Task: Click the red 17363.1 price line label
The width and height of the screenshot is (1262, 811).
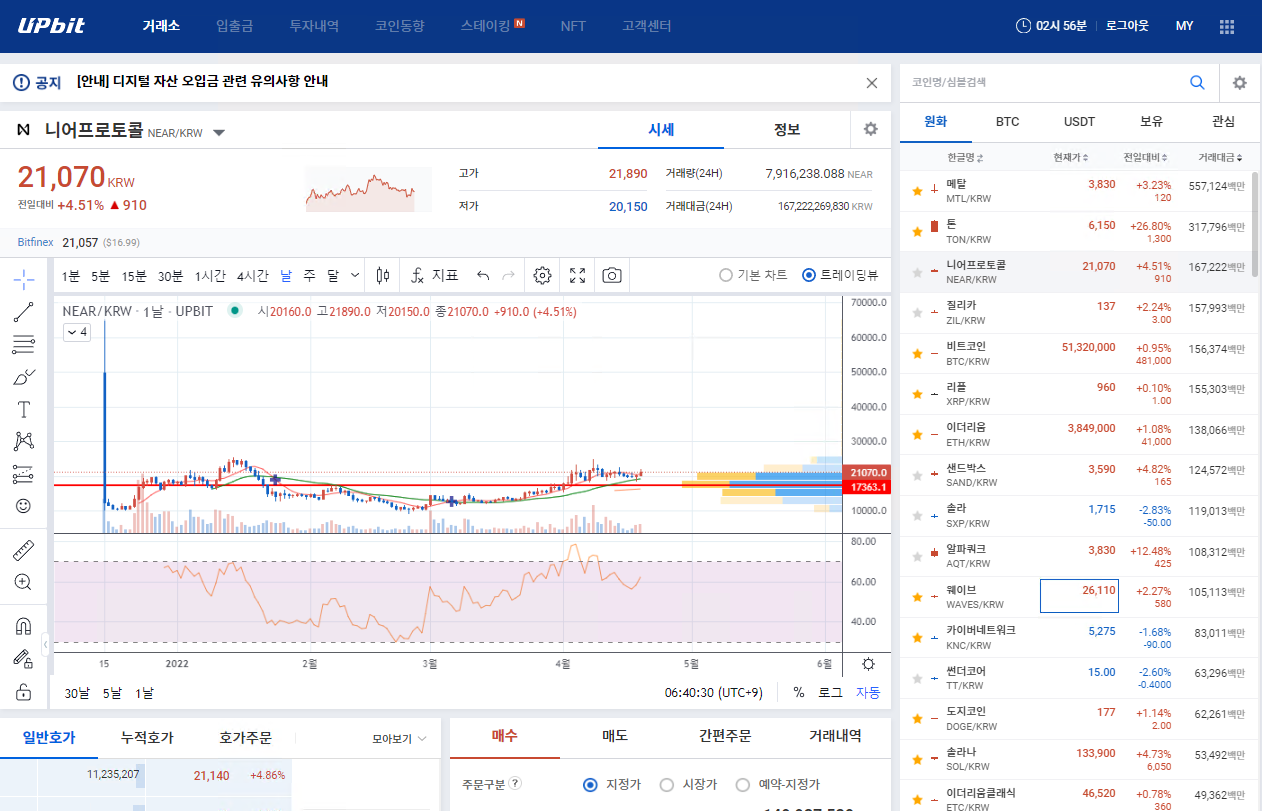Action: 866,487
